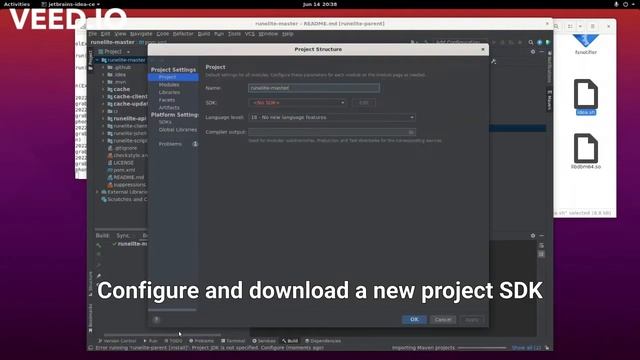Screen dimensions: 640x360
Task: Open the Services tool window tab
Action: 264,340
